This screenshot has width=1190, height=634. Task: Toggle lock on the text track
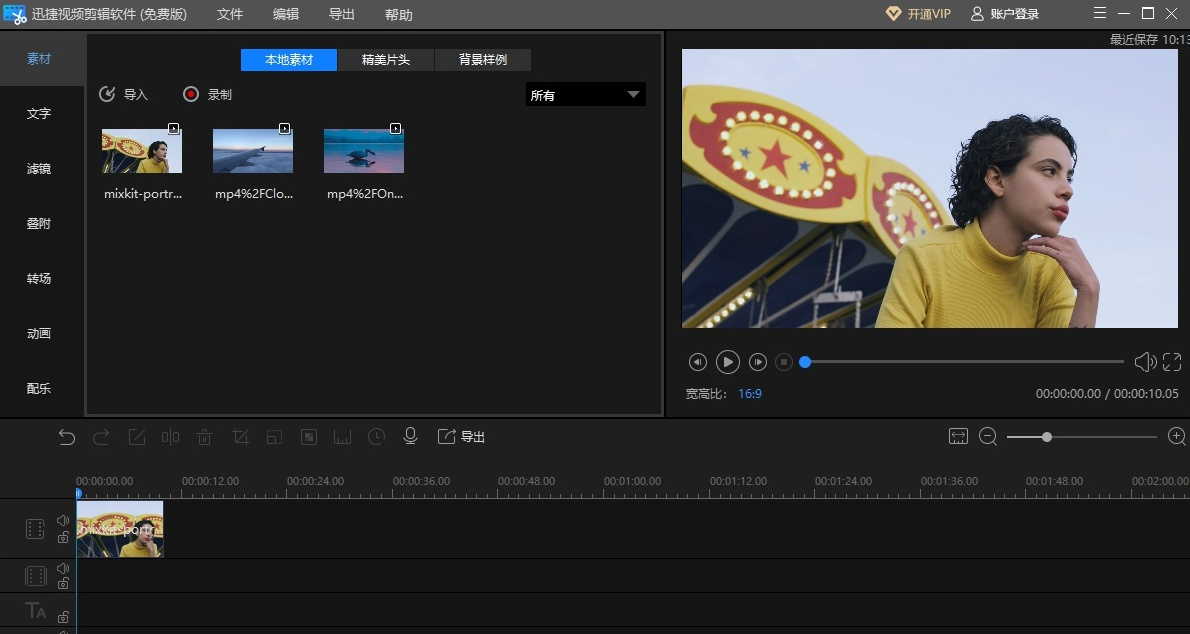point(63,617)
